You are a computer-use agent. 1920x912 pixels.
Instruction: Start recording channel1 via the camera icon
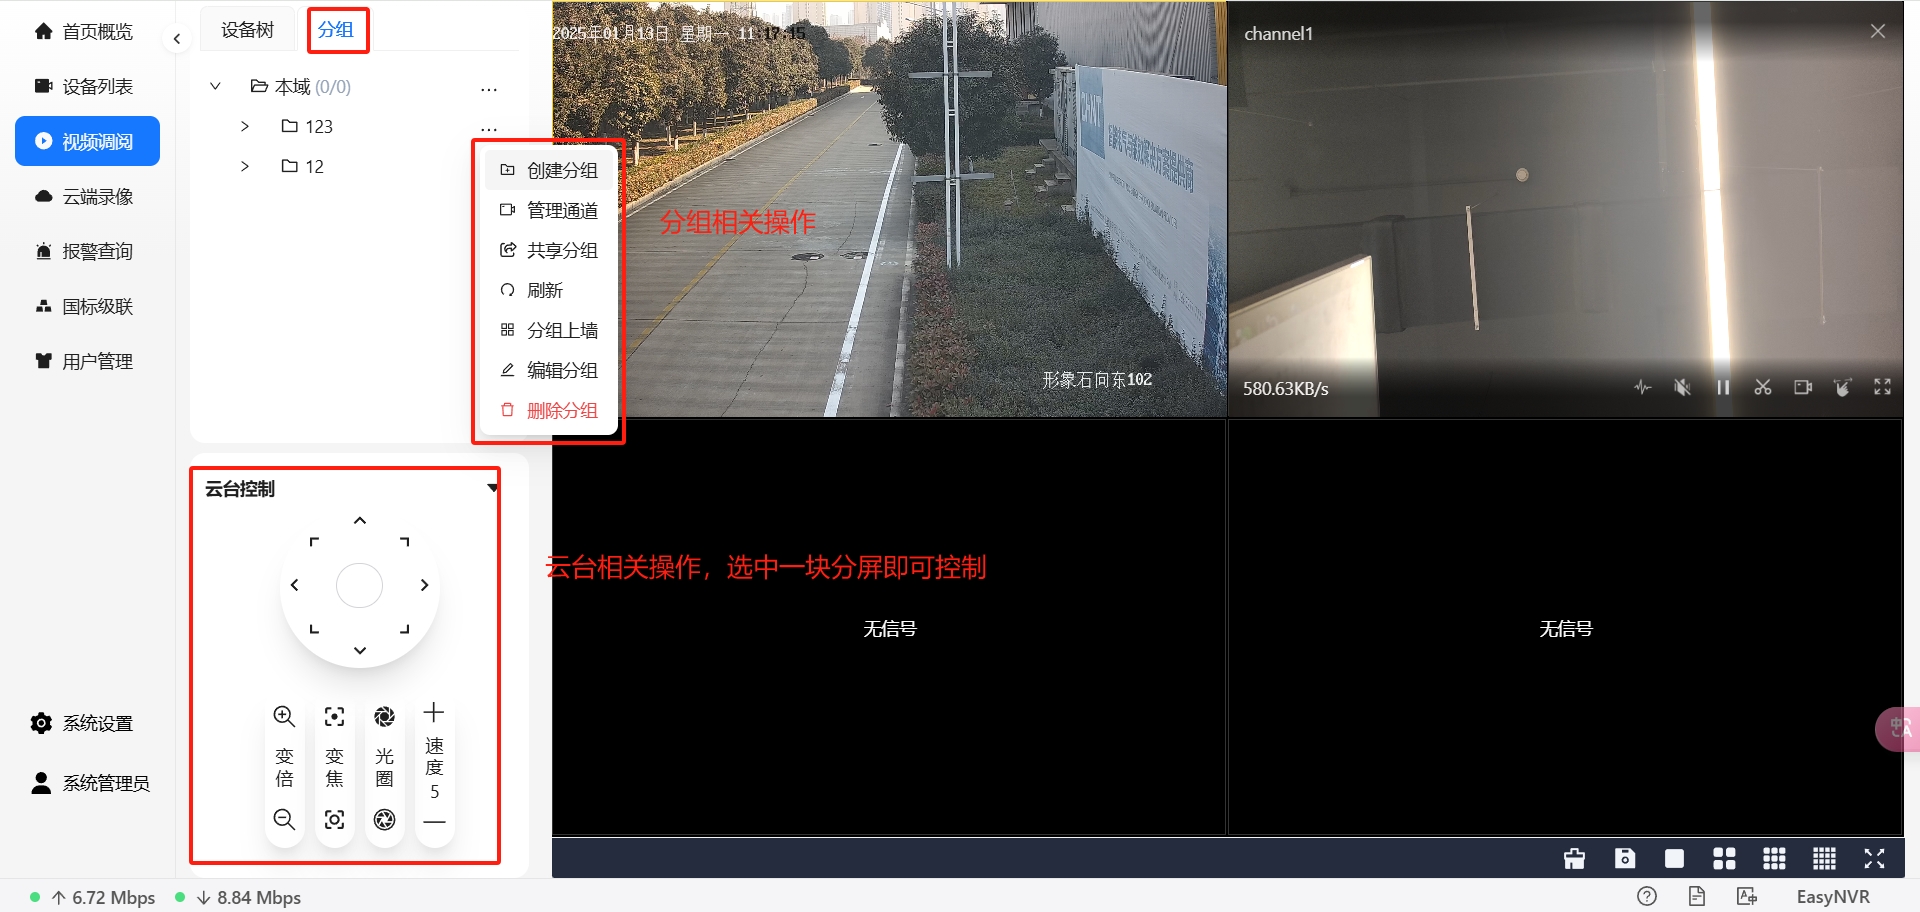(1803, 387)
